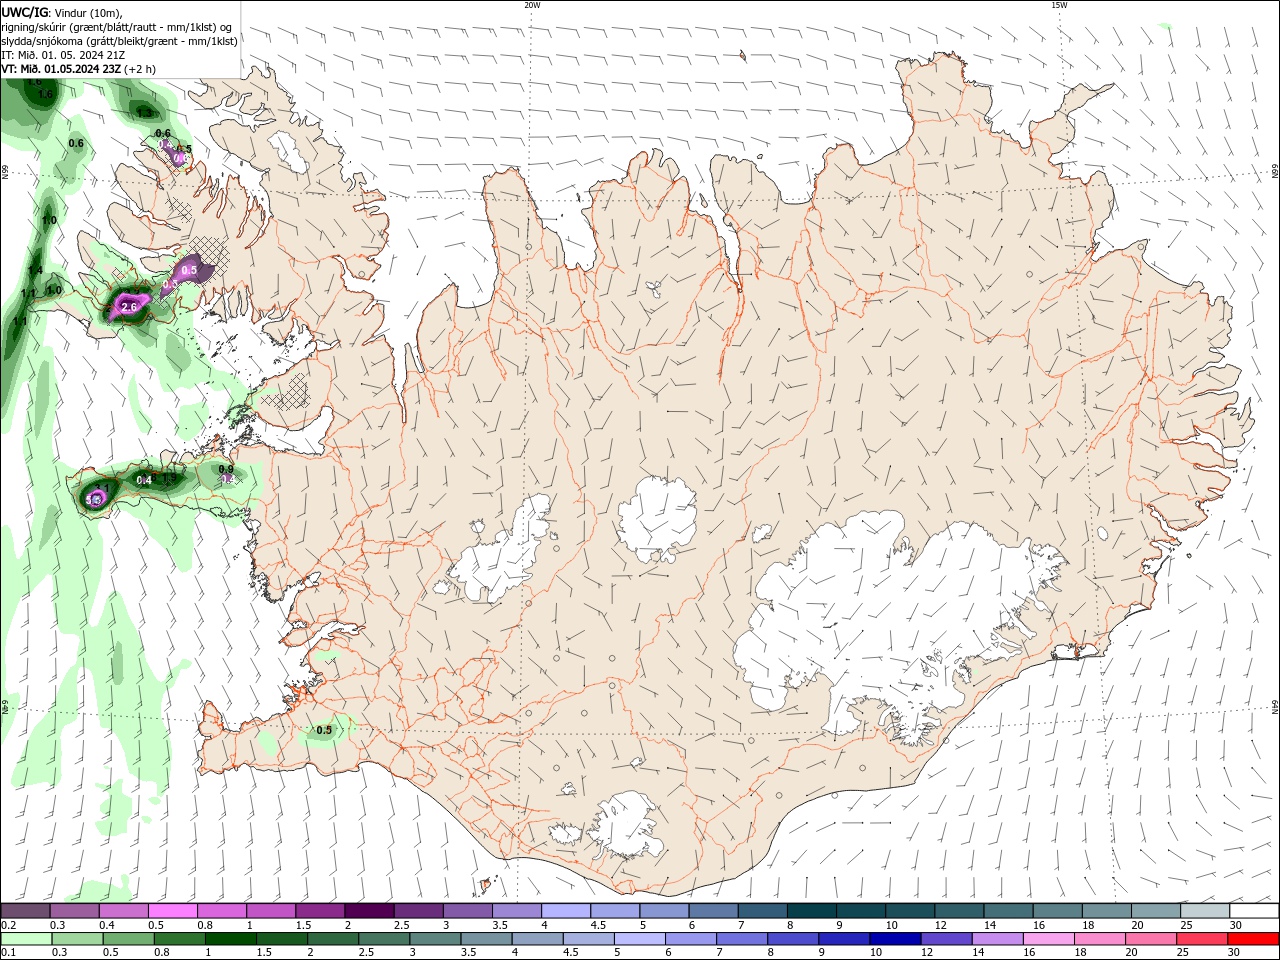Click the white 0.5 value on purple snow patch
The width and height of the screenshot is (1280, 960).
[190, 270]
